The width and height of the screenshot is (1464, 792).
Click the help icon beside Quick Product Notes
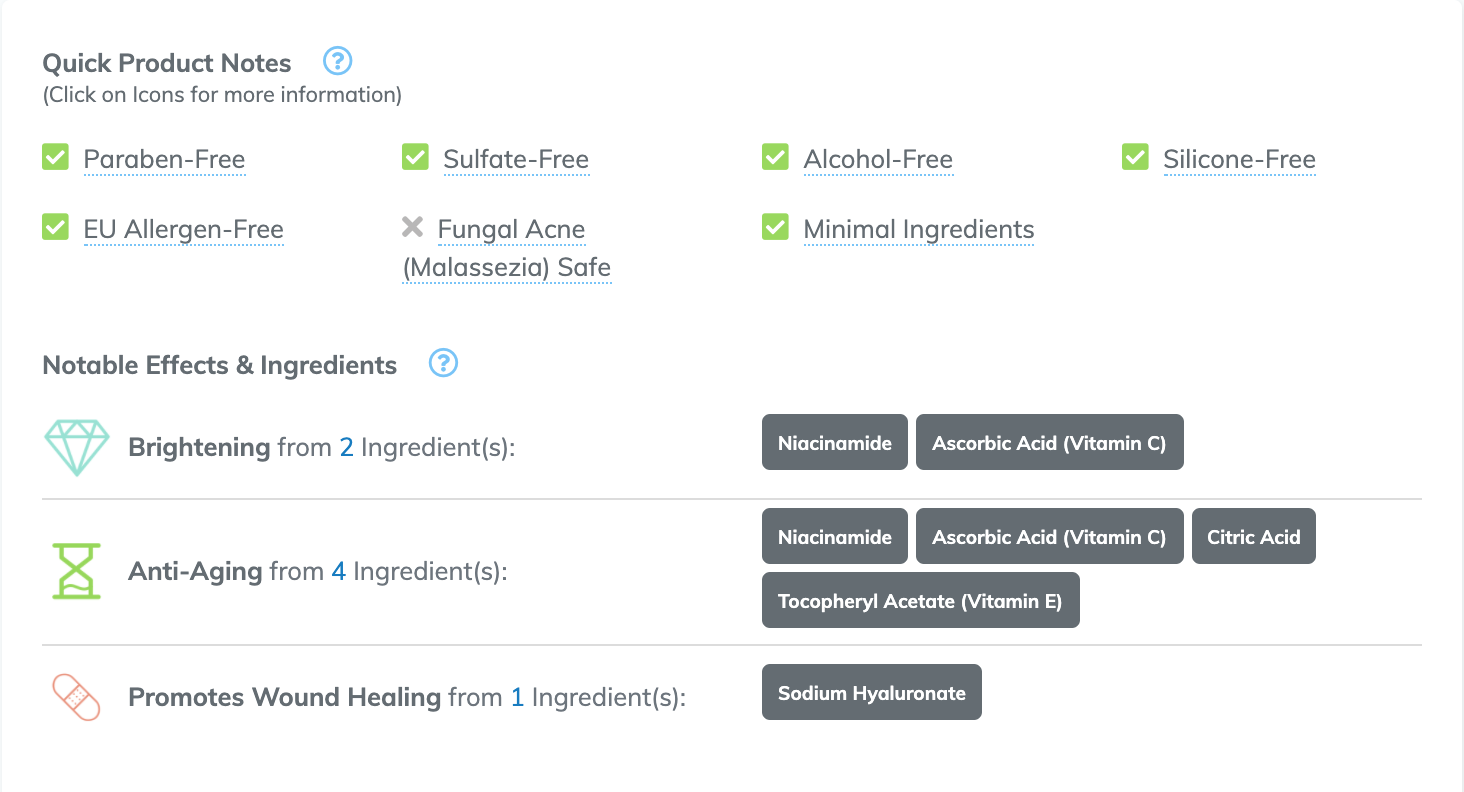[x=338, y=62]
